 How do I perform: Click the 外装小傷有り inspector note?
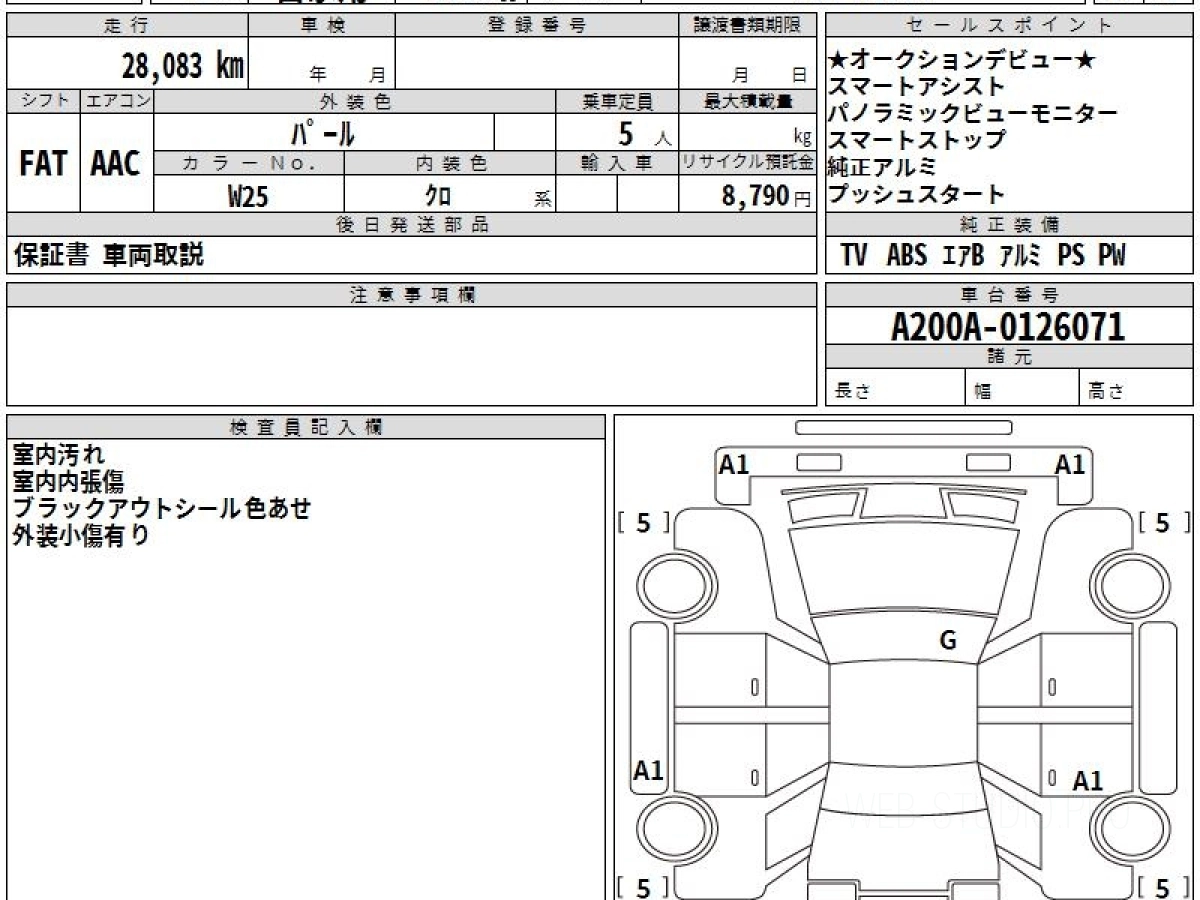(81, 535)
